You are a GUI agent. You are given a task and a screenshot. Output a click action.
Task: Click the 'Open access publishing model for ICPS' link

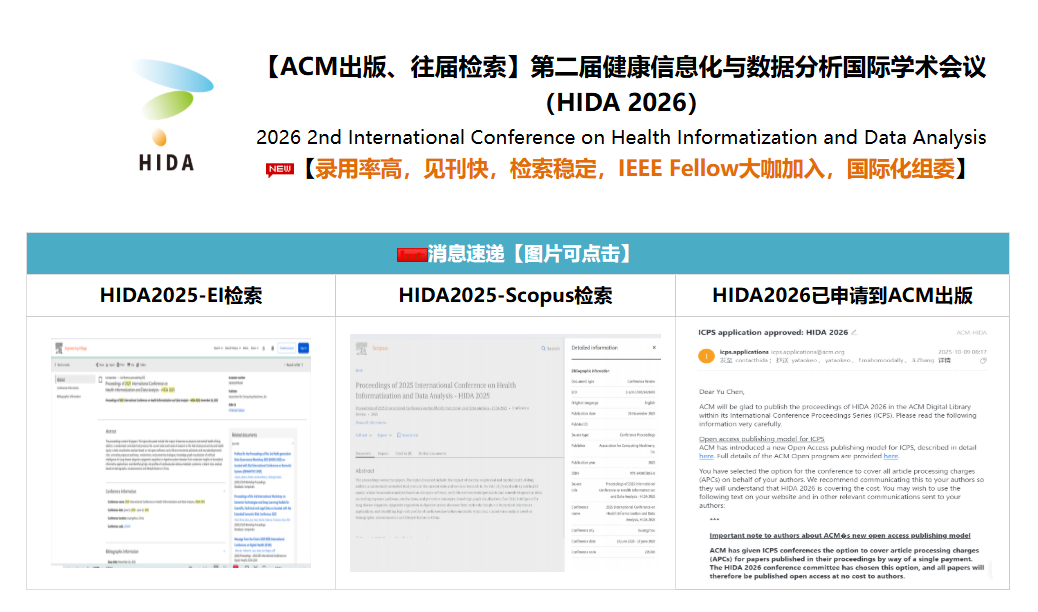click(x=761, y=439)
